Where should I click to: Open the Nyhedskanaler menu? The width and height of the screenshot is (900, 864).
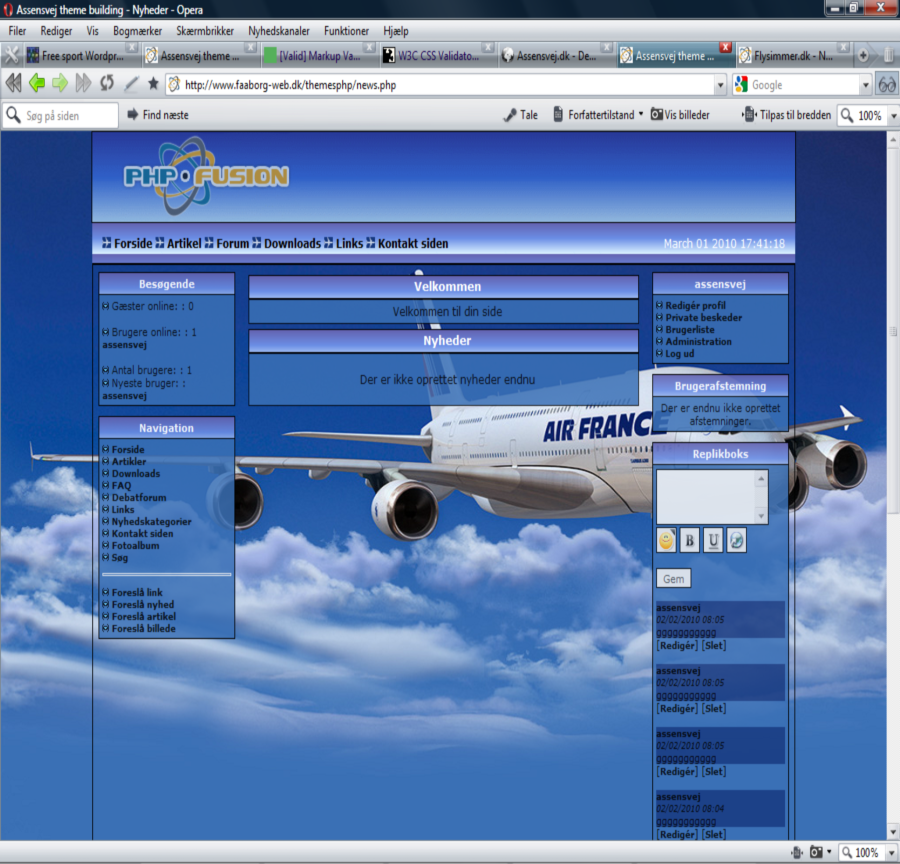pos(279,31)
